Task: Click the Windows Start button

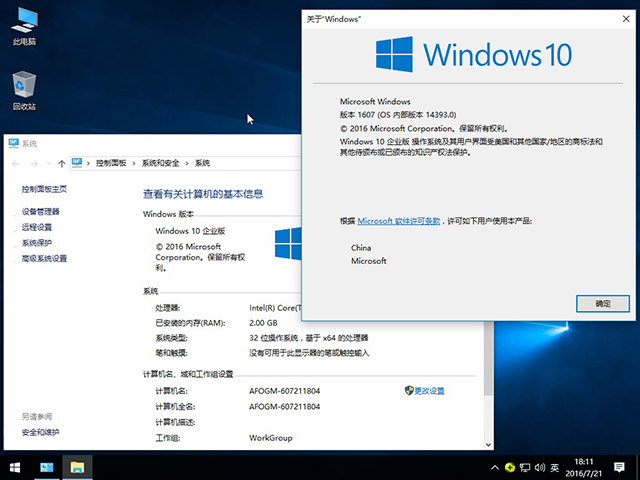Action: 15,467
